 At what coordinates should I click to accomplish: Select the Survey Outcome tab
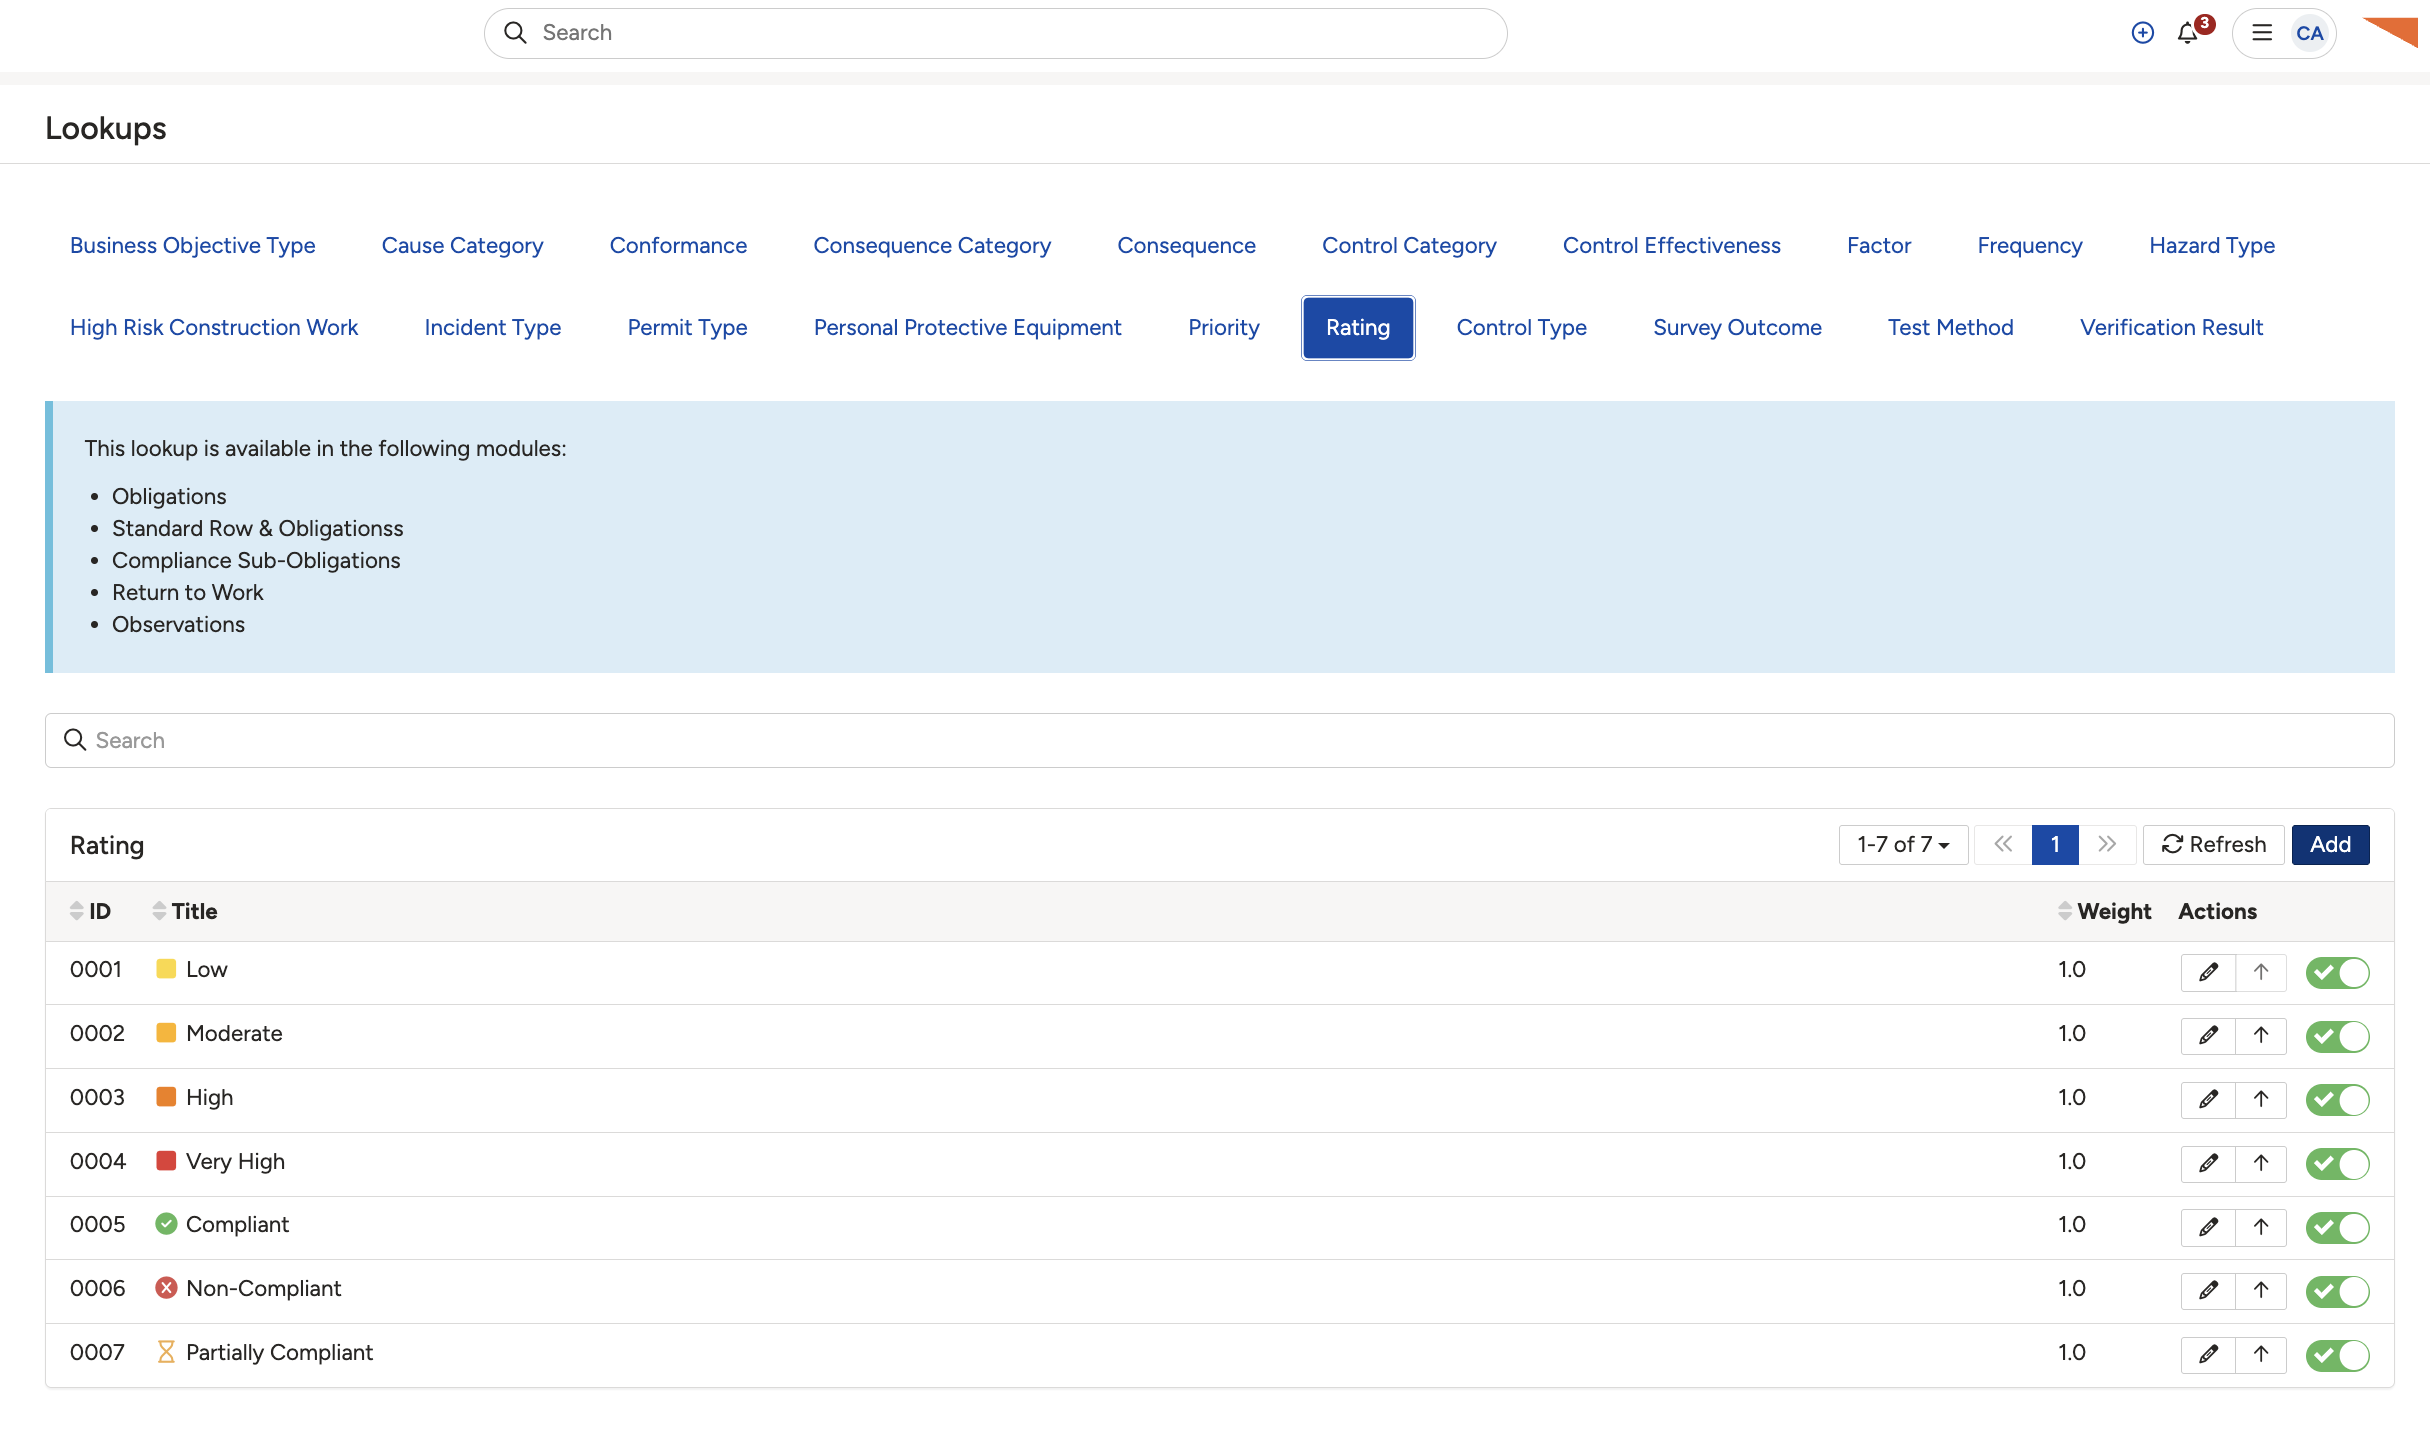(x=1737, y=327)
